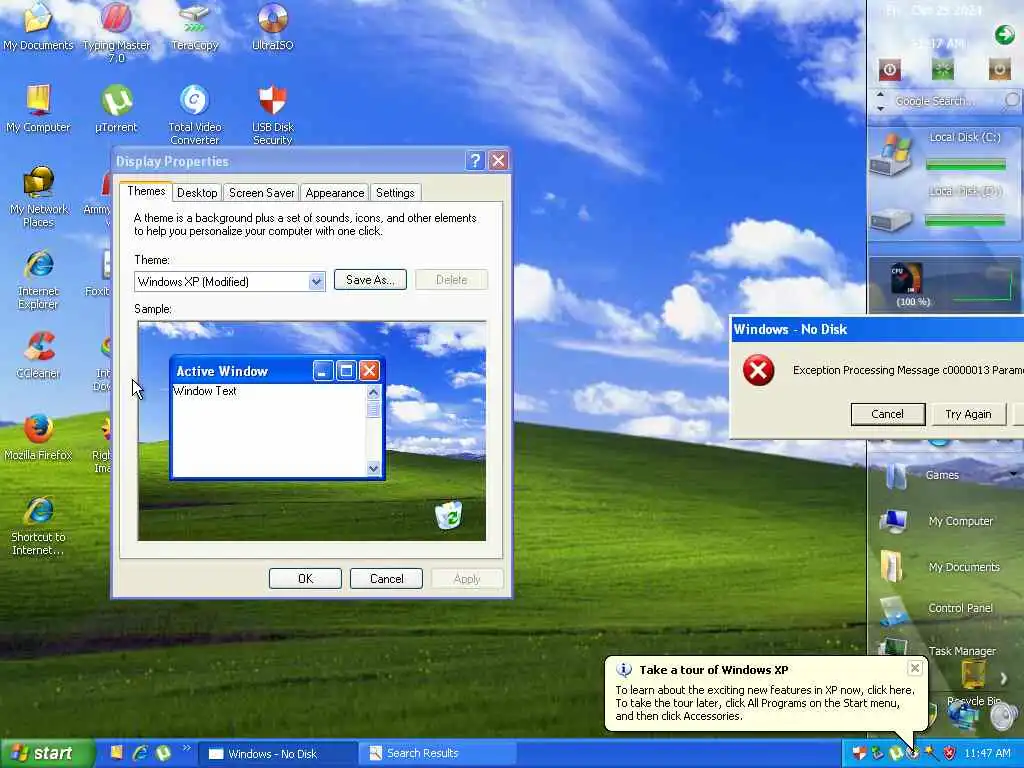Click µTorrent icon in quick launch

tap(163, 753)
